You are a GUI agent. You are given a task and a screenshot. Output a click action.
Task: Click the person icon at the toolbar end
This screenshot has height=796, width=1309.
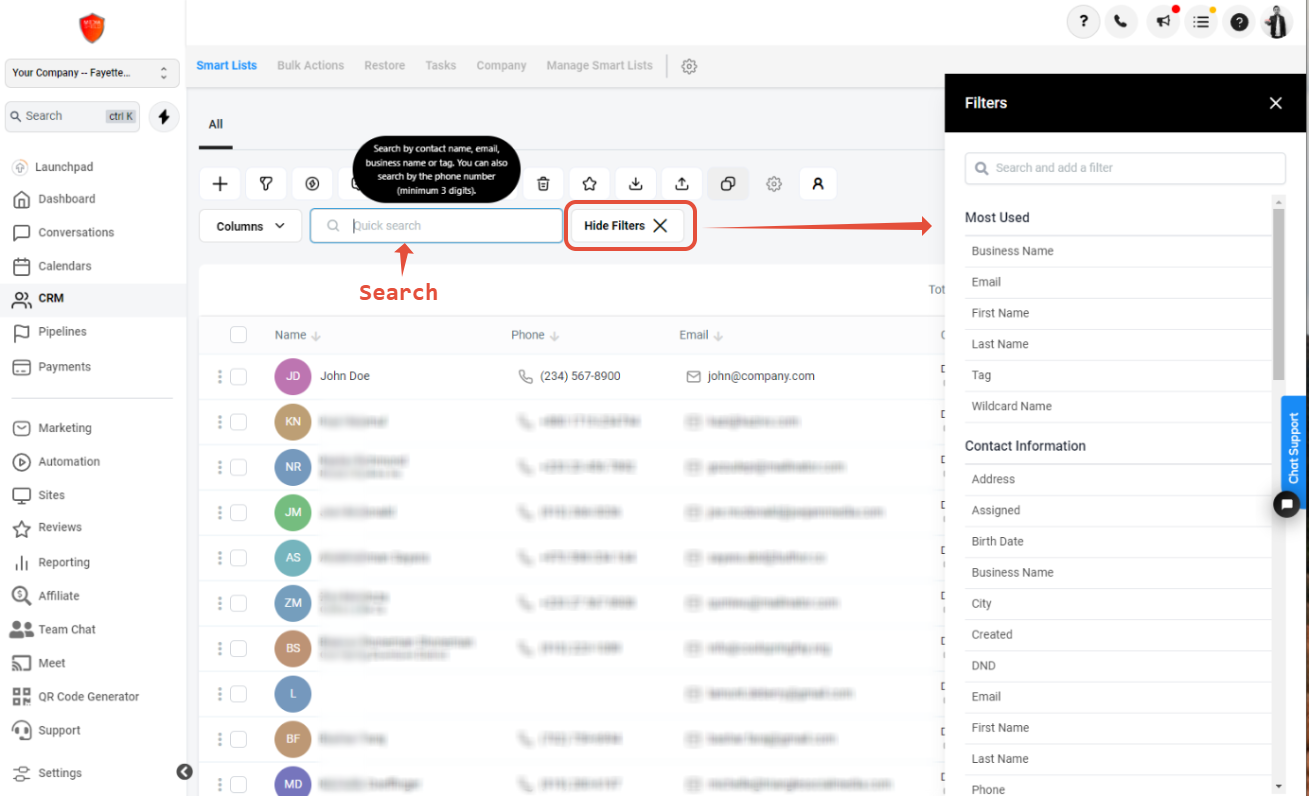pos(818,184)
